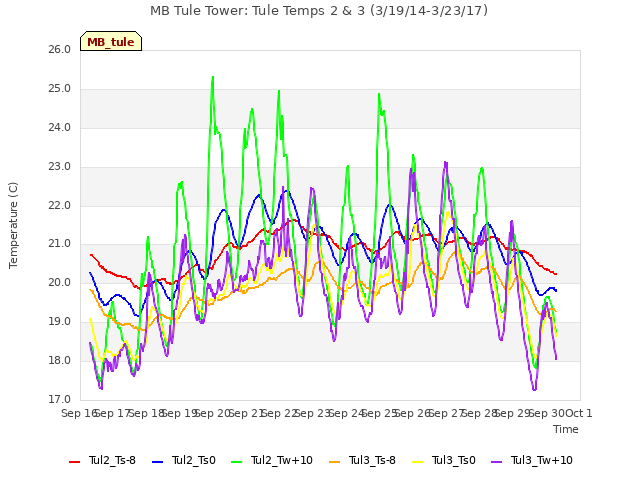Click the Sep 16 x-axis label
The height and width of the screenshot is (480, 640).
point(78,413)
